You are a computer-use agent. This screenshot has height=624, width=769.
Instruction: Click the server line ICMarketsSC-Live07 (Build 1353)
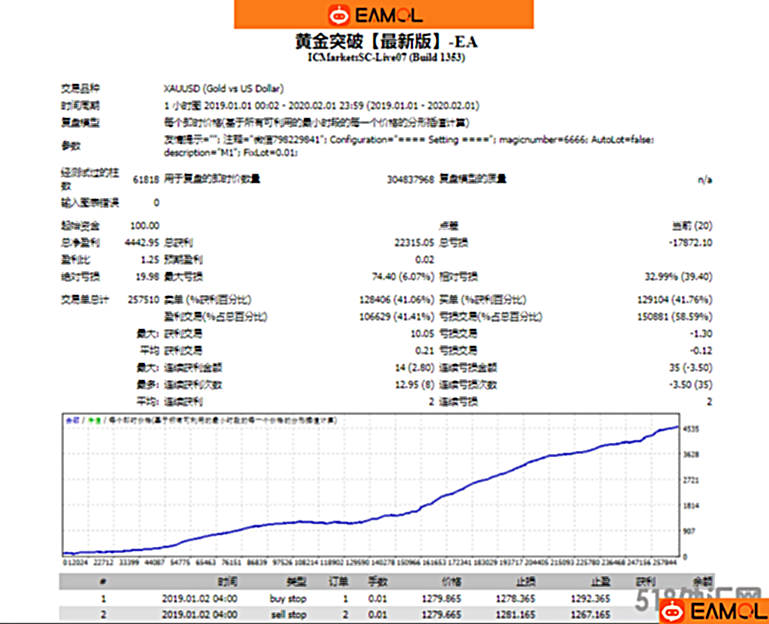(x=386, y=57)
